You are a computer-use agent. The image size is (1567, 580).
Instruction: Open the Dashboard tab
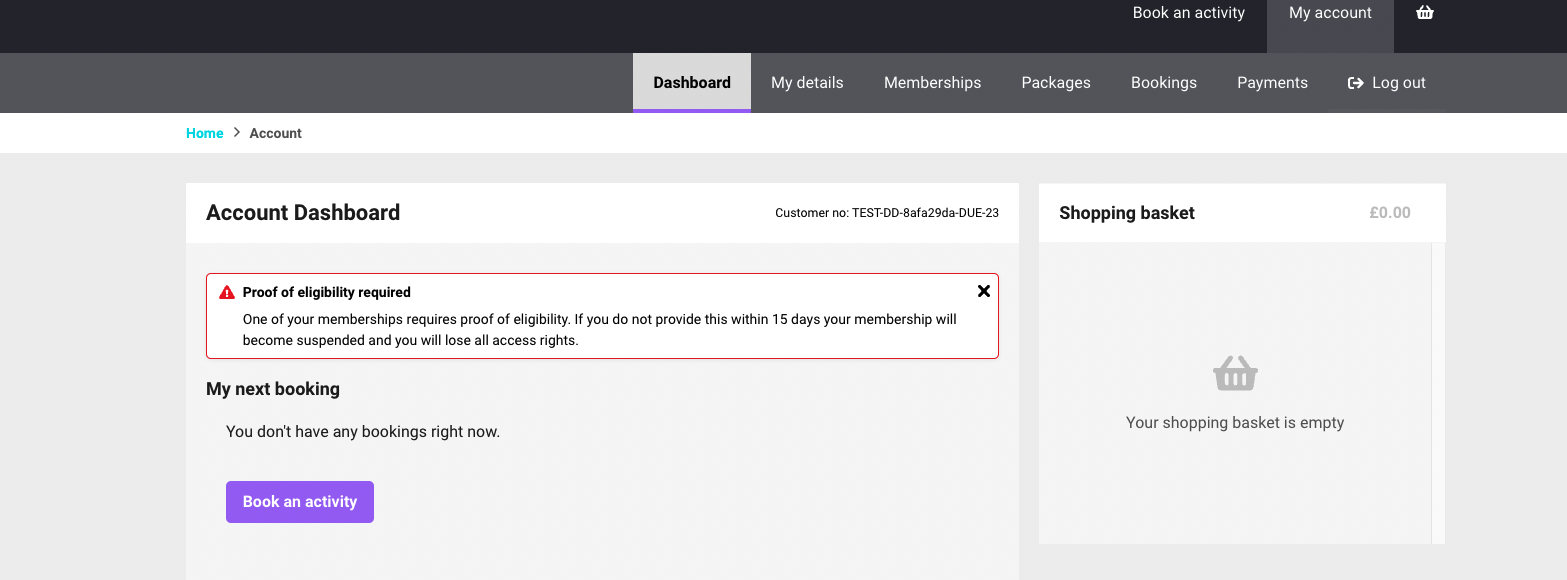[692, 83]
